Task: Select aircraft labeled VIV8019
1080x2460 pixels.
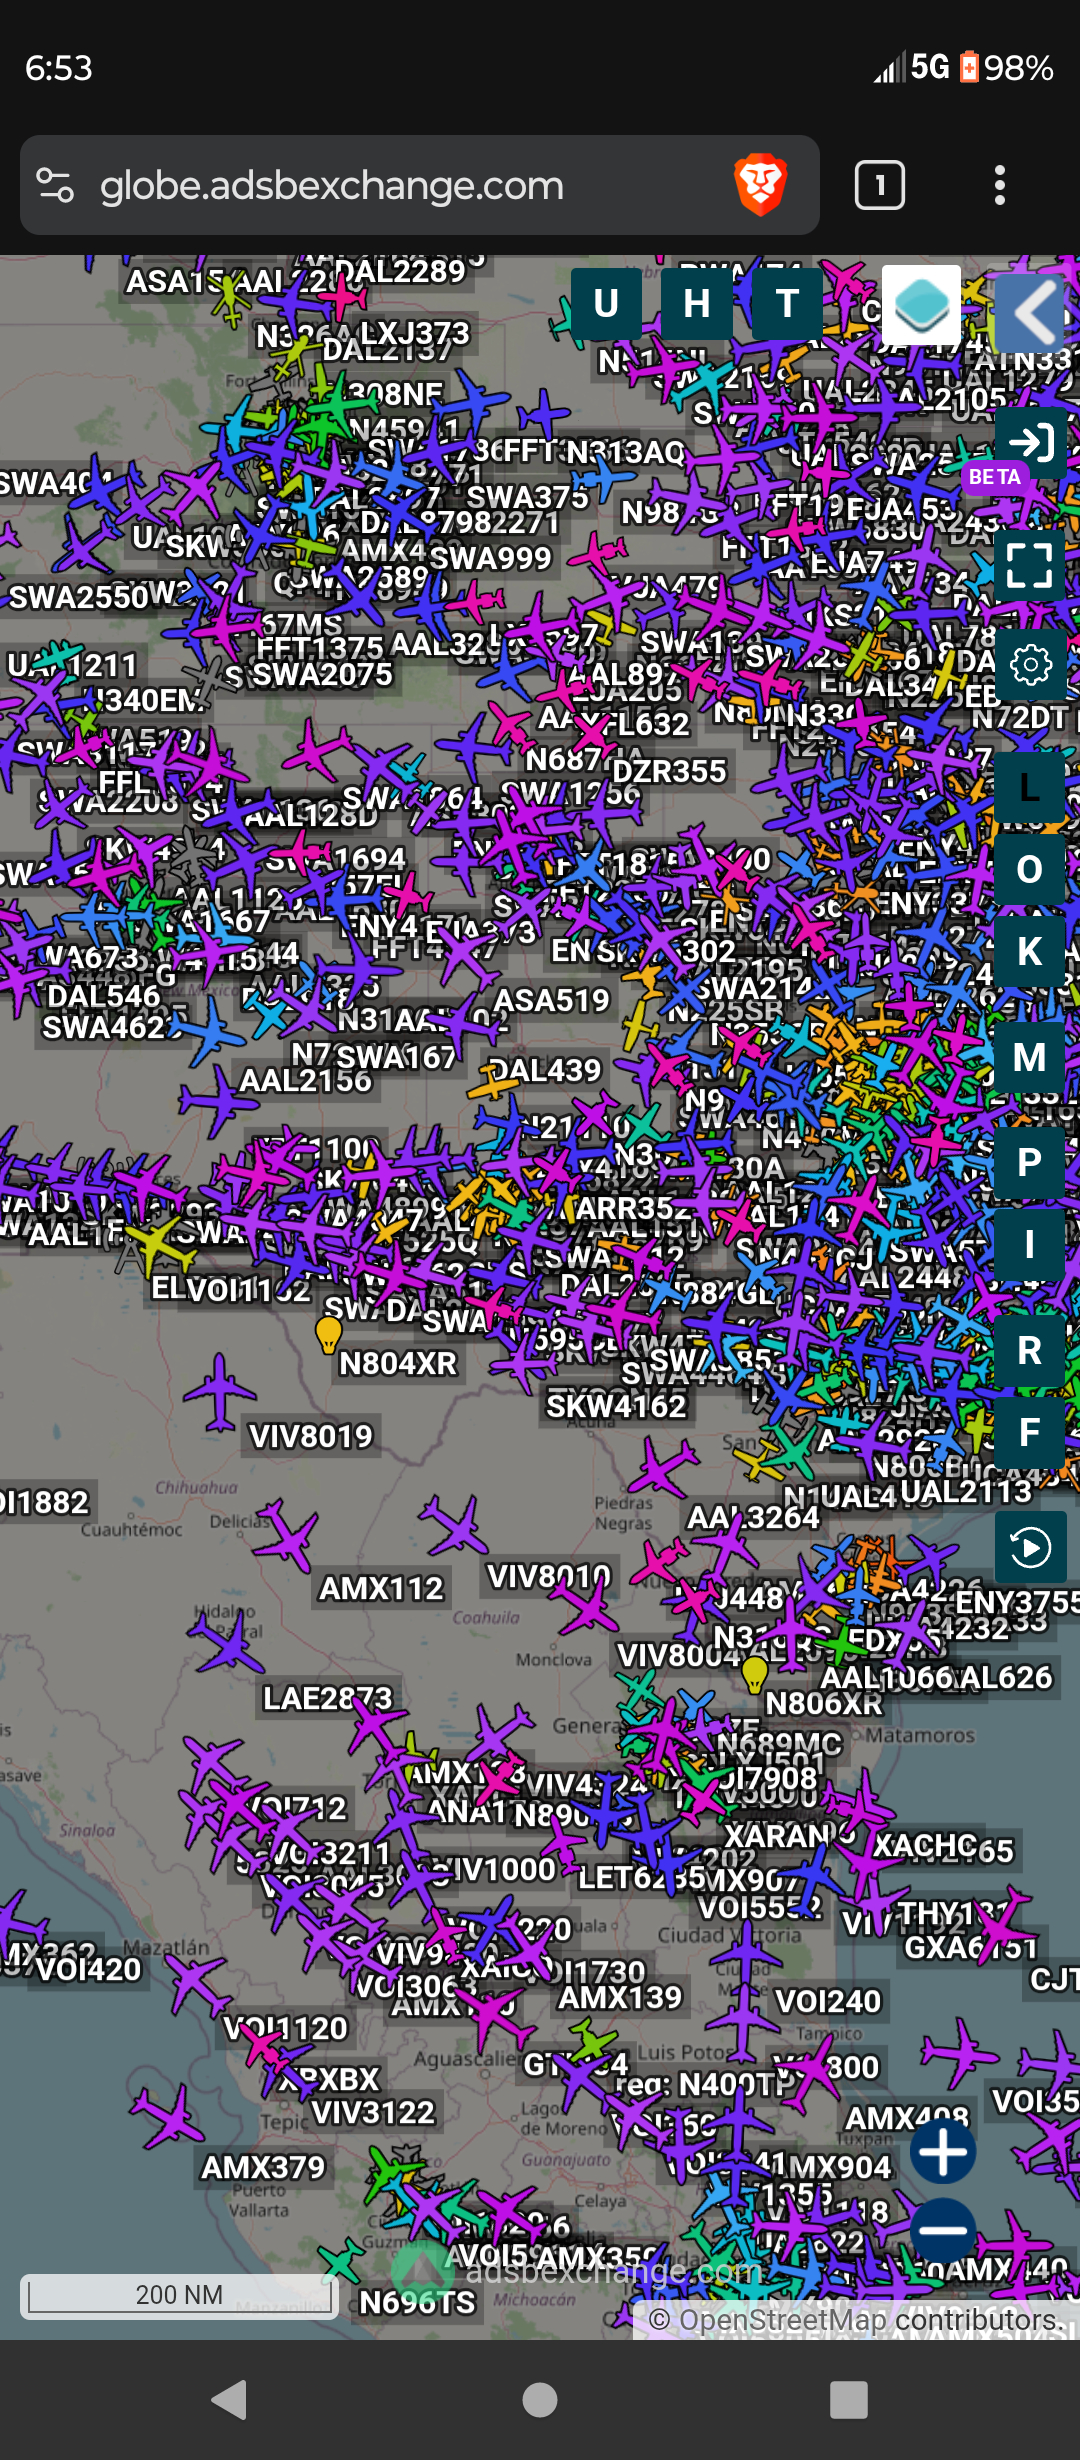Action: click(x=310, y=1436)
